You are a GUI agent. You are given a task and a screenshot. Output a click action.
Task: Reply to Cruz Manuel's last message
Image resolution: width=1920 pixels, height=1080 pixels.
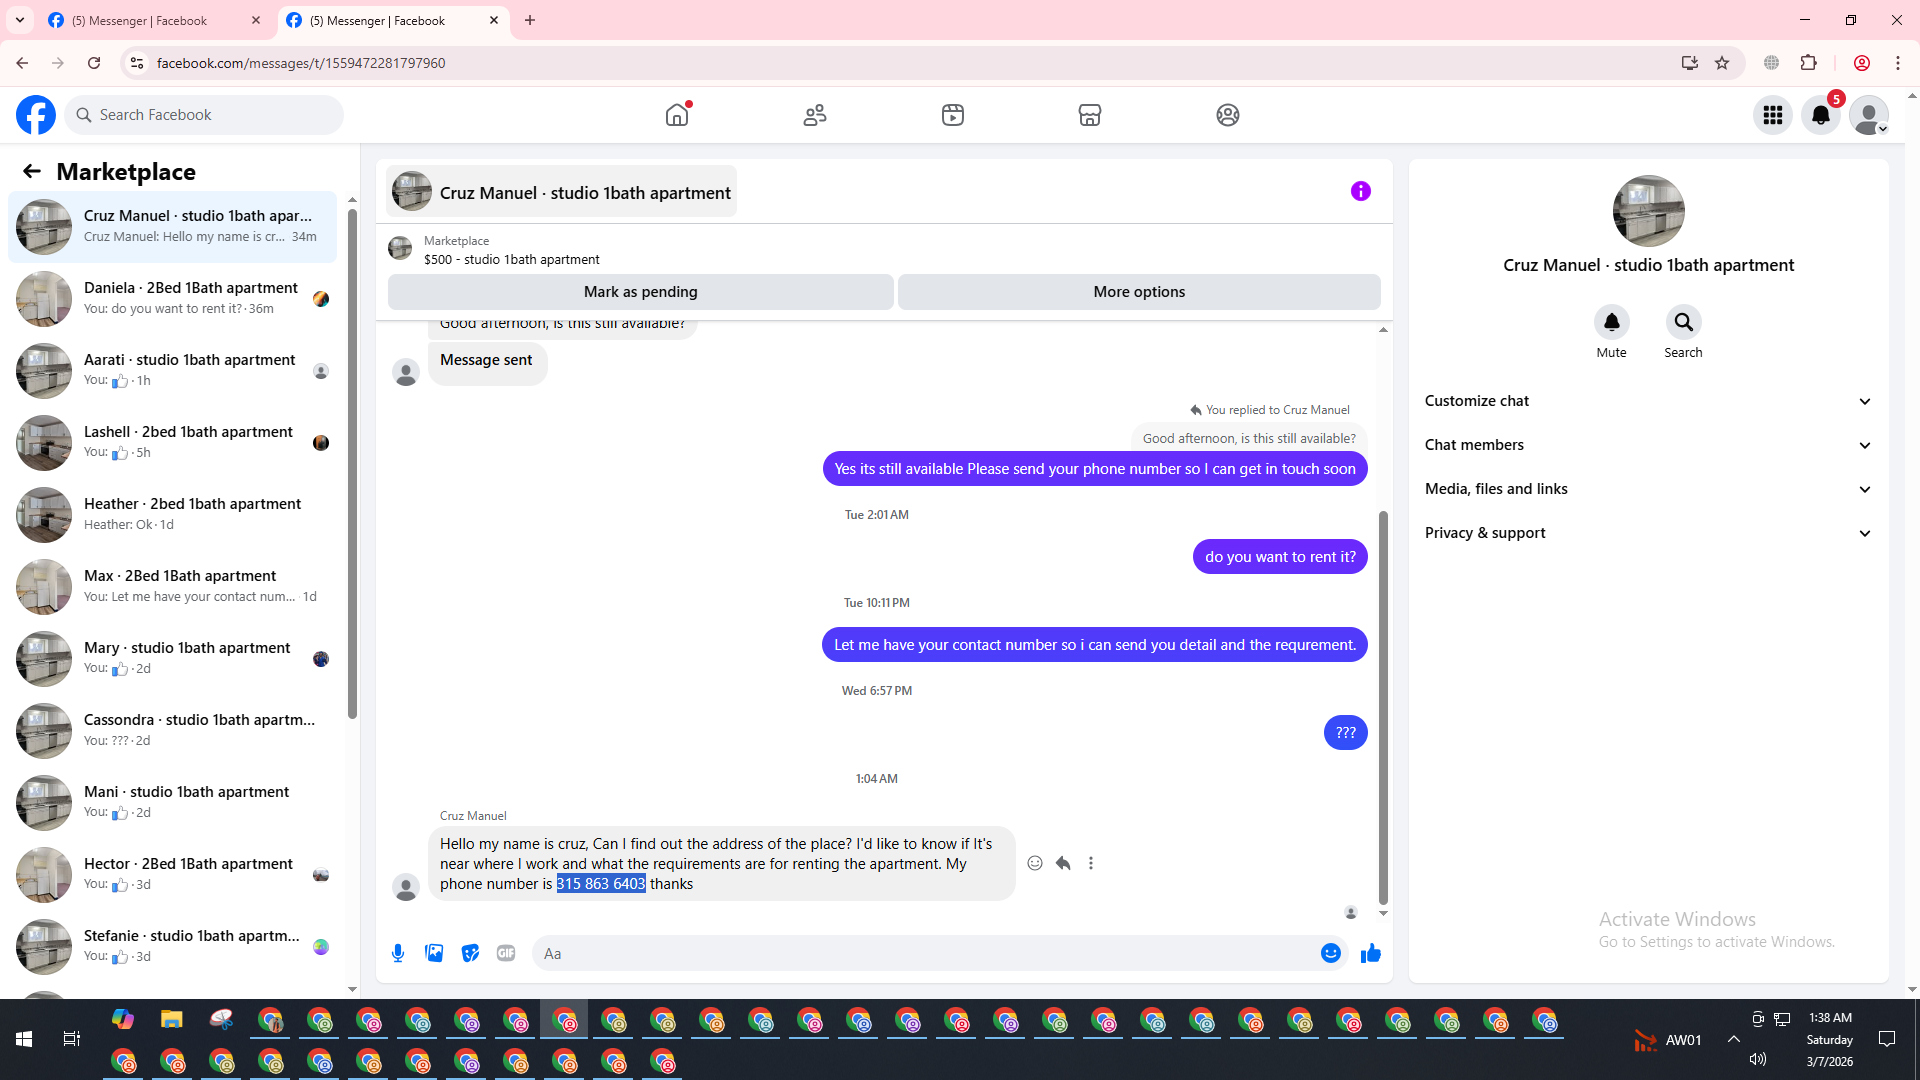(x=1063, y=863)
